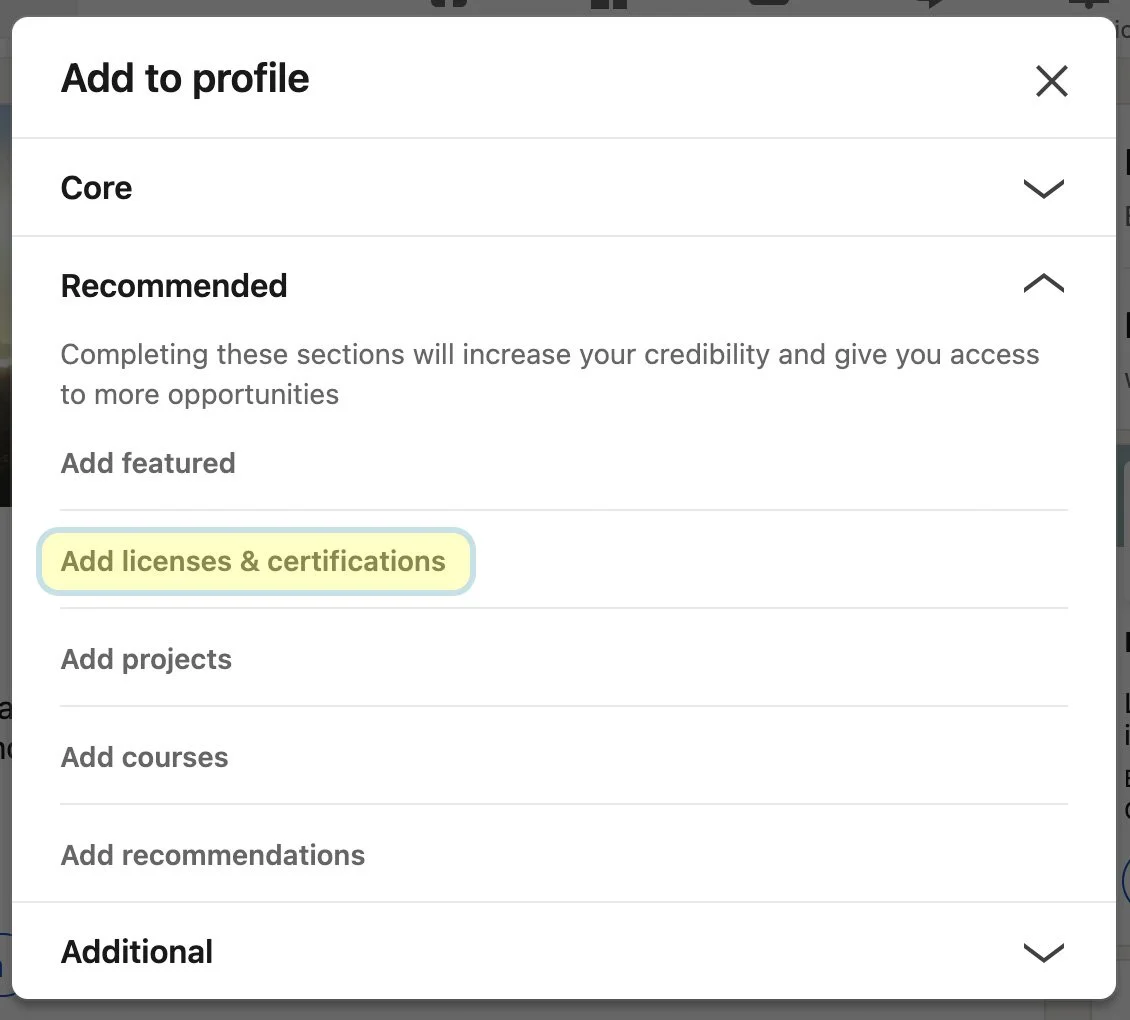This screenshot has width=1130, height=1020.
Task: Collapse the Recommended section chevron
Action: [1043, 285]
